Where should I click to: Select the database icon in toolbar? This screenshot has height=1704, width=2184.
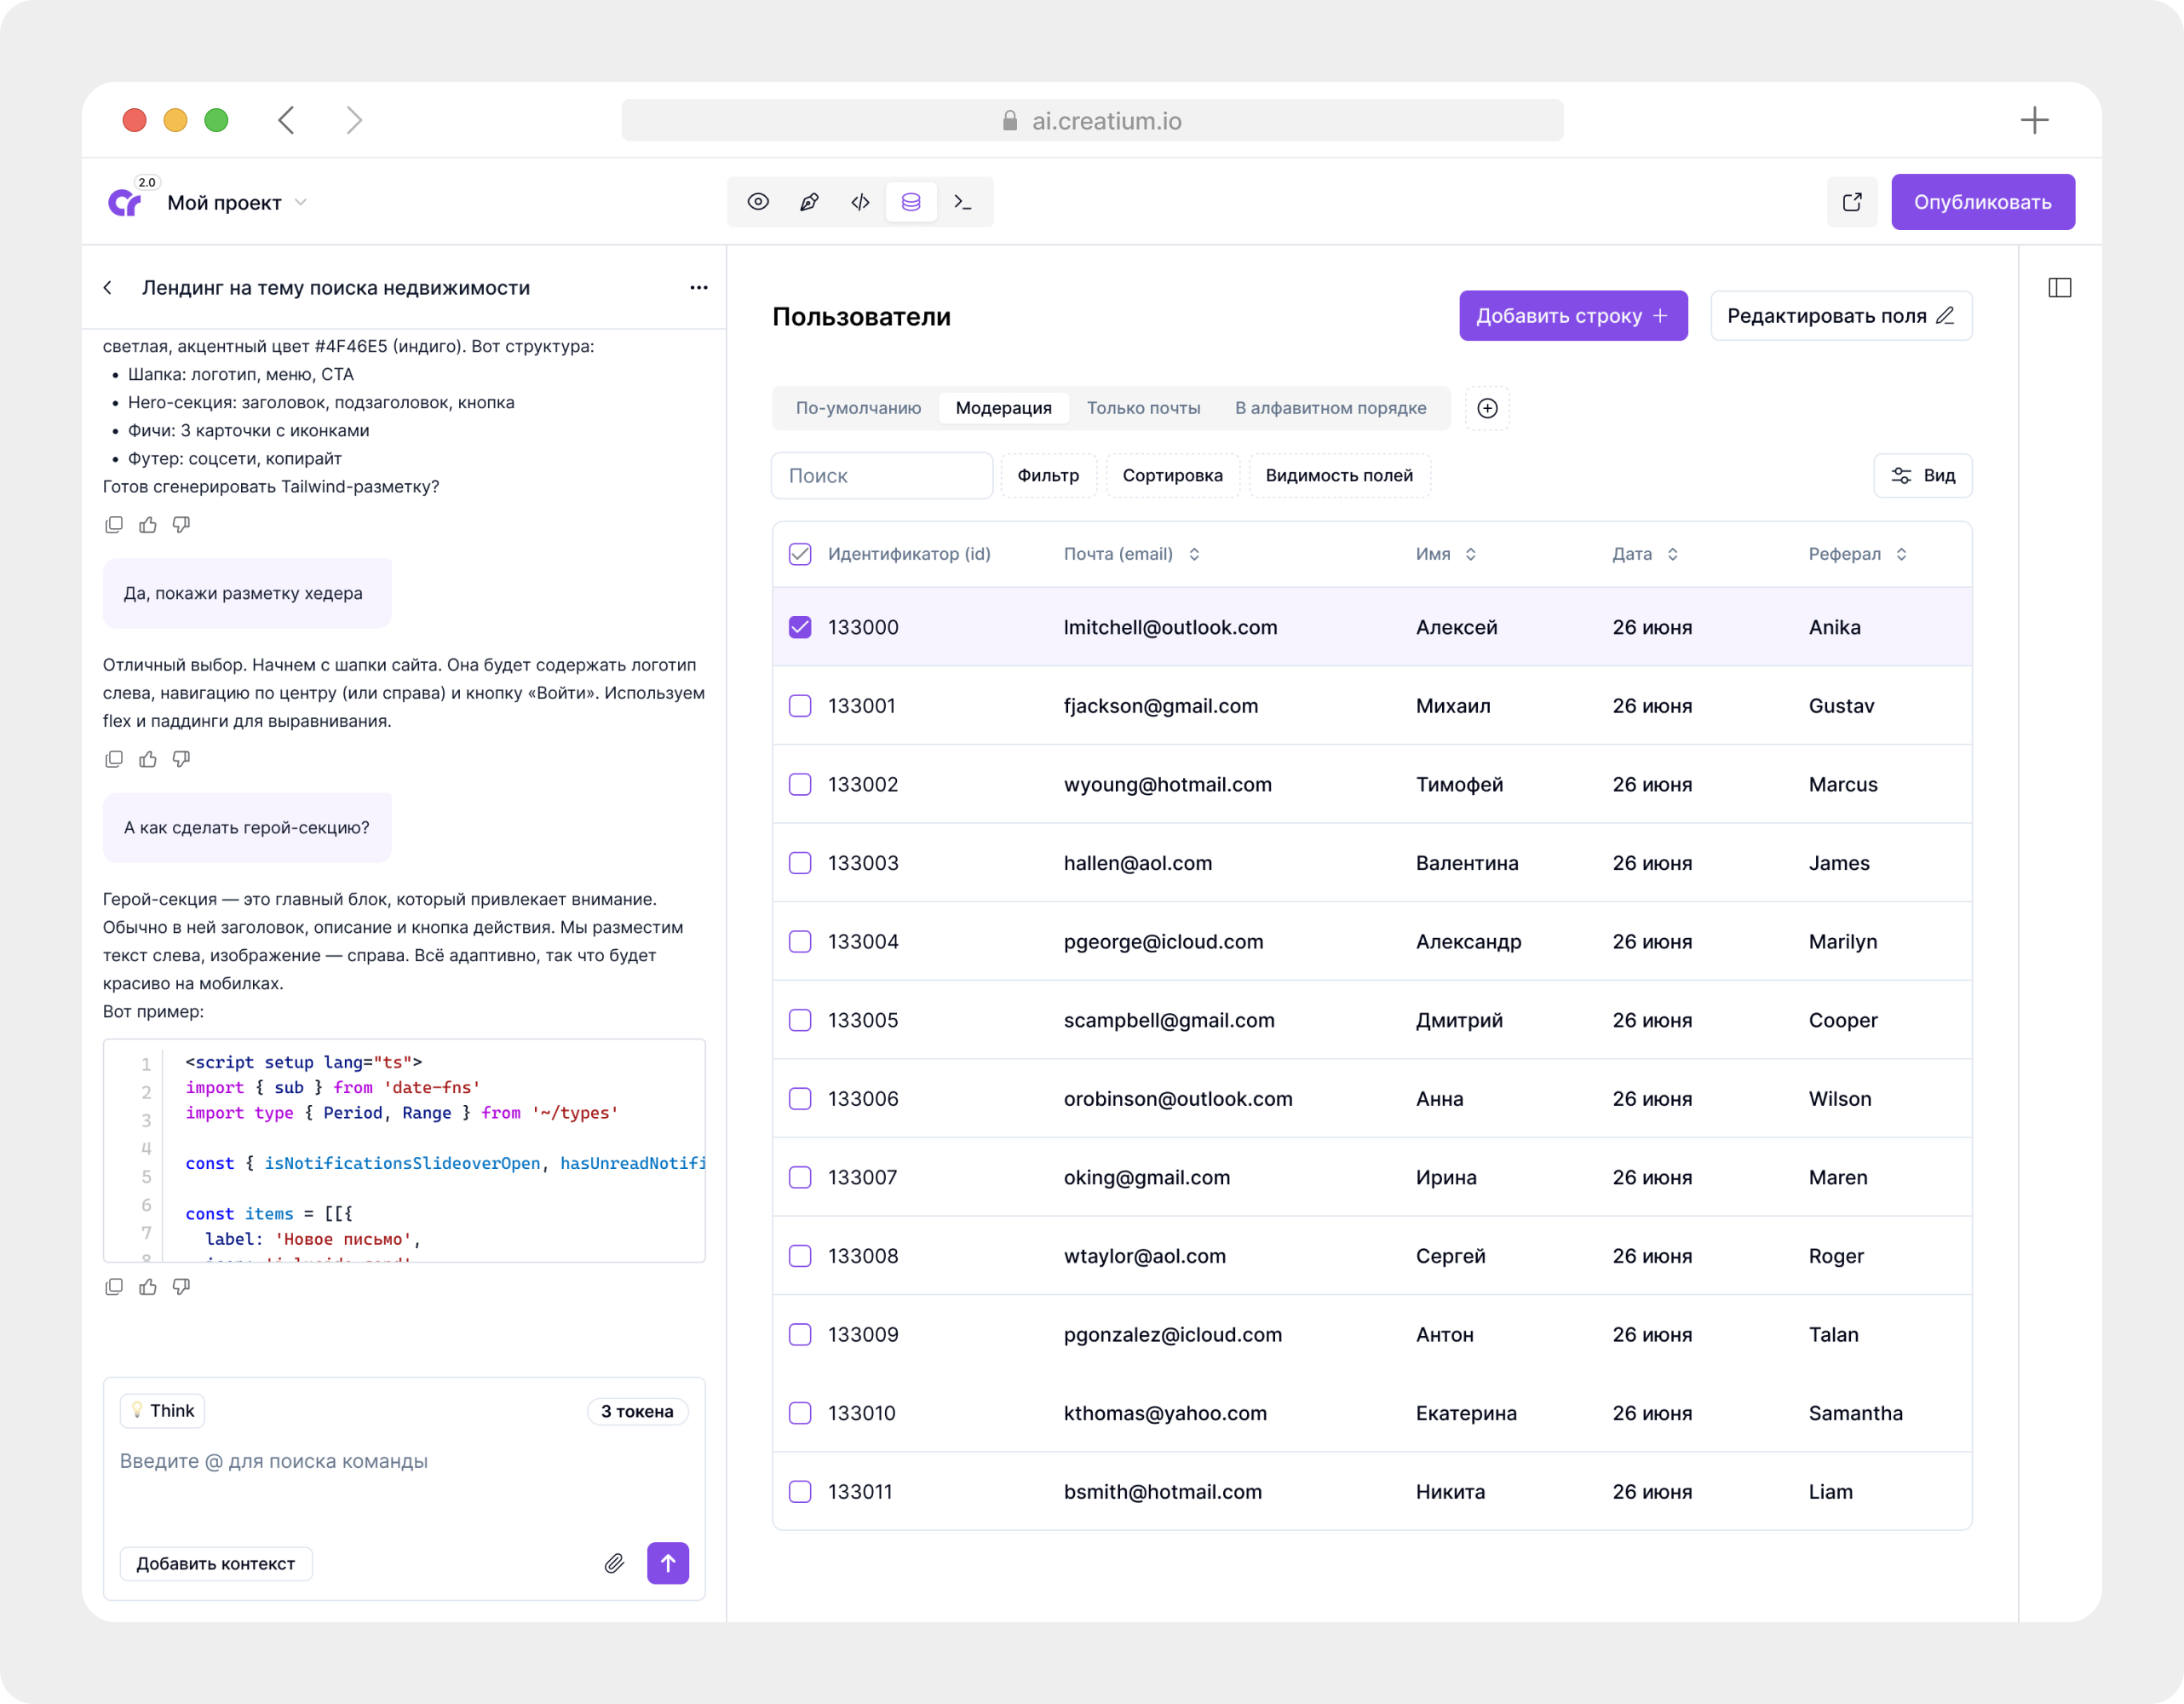pos(911,202)
